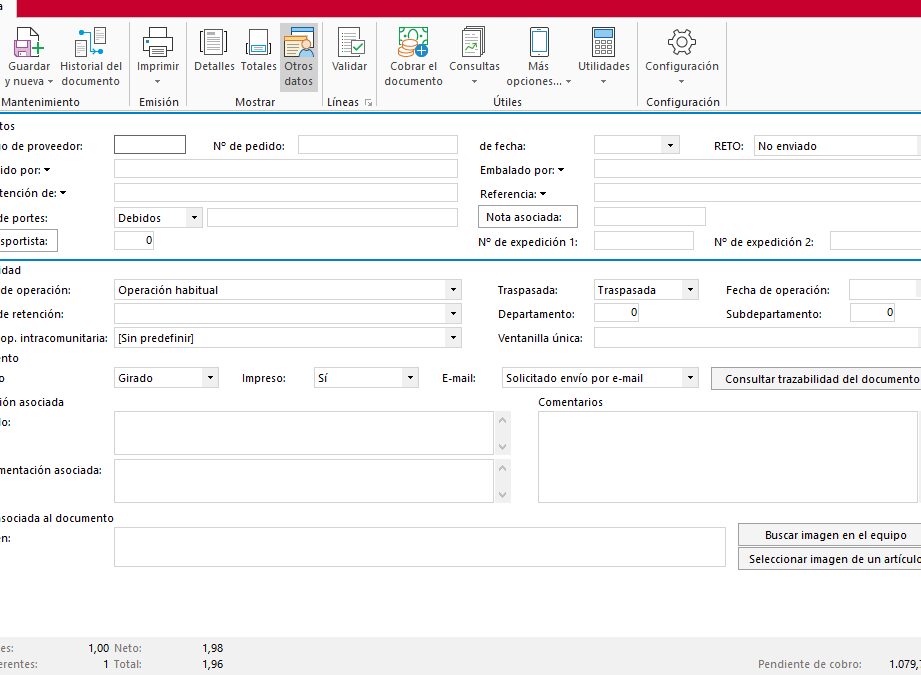Click the Imprimir printer icon

point(158,42)
